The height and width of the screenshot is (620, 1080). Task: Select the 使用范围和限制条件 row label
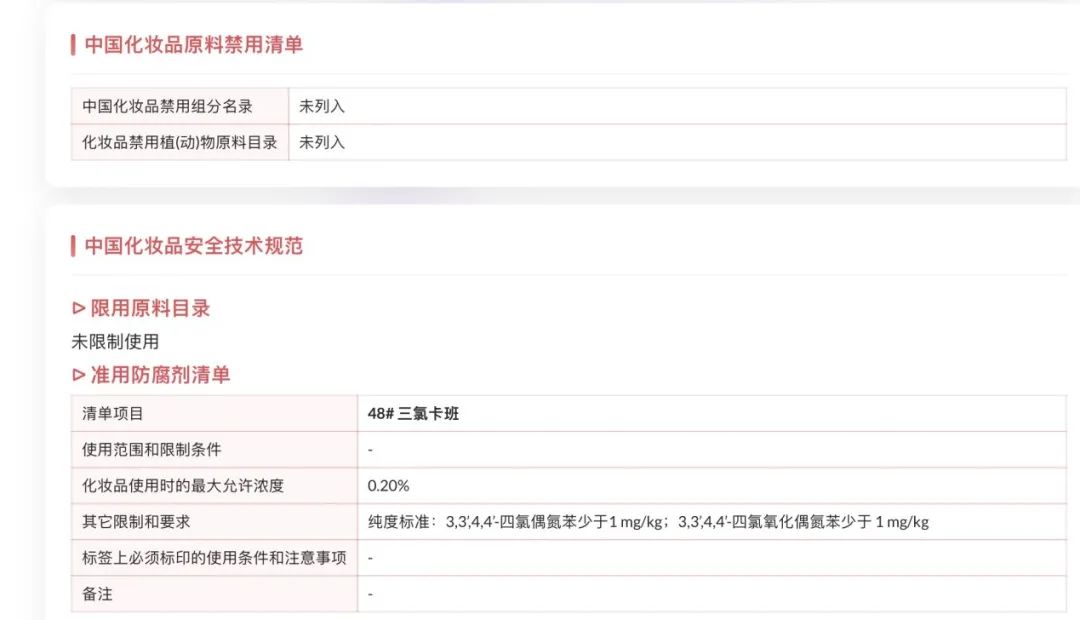tap(152, 449)
